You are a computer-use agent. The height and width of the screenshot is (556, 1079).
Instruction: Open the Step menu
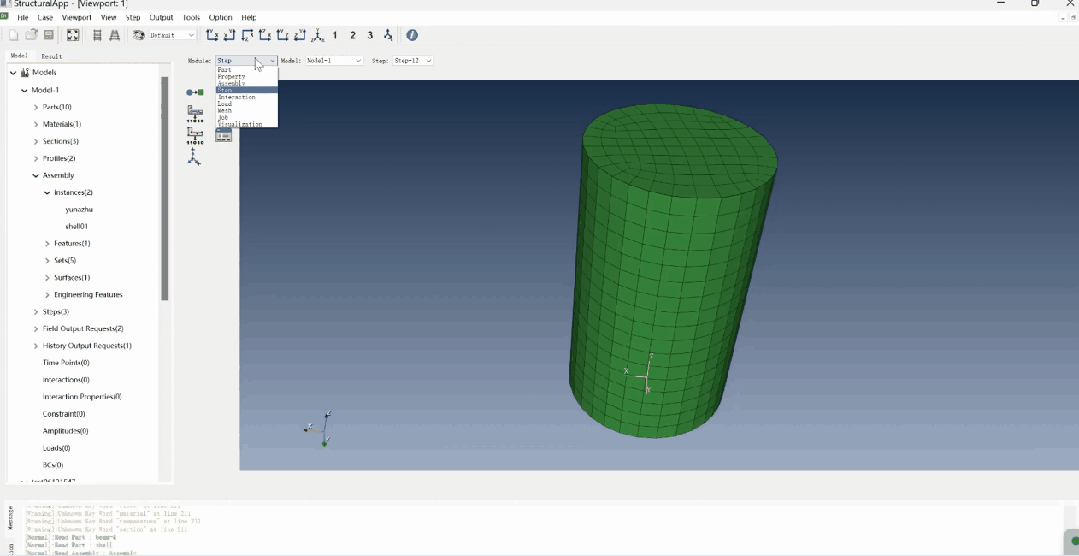pos(133,17)
